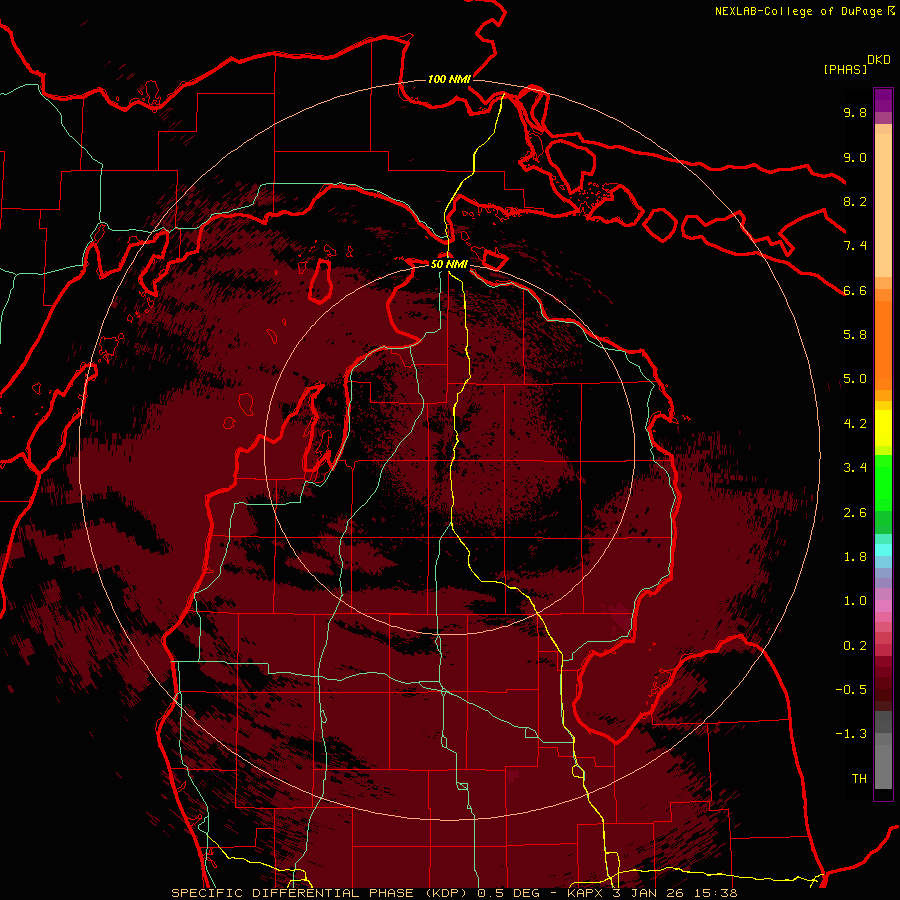Click the 100 NMI range ring label

tap(449, 79)
